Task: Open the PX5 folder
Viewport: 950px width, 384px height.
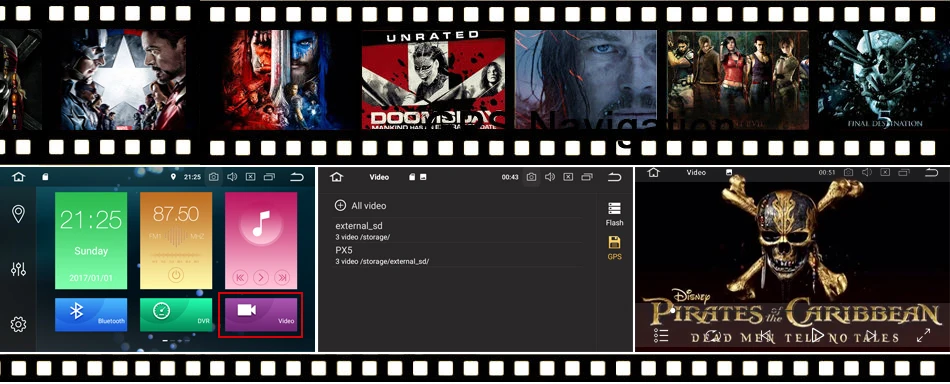Action: 457,255
